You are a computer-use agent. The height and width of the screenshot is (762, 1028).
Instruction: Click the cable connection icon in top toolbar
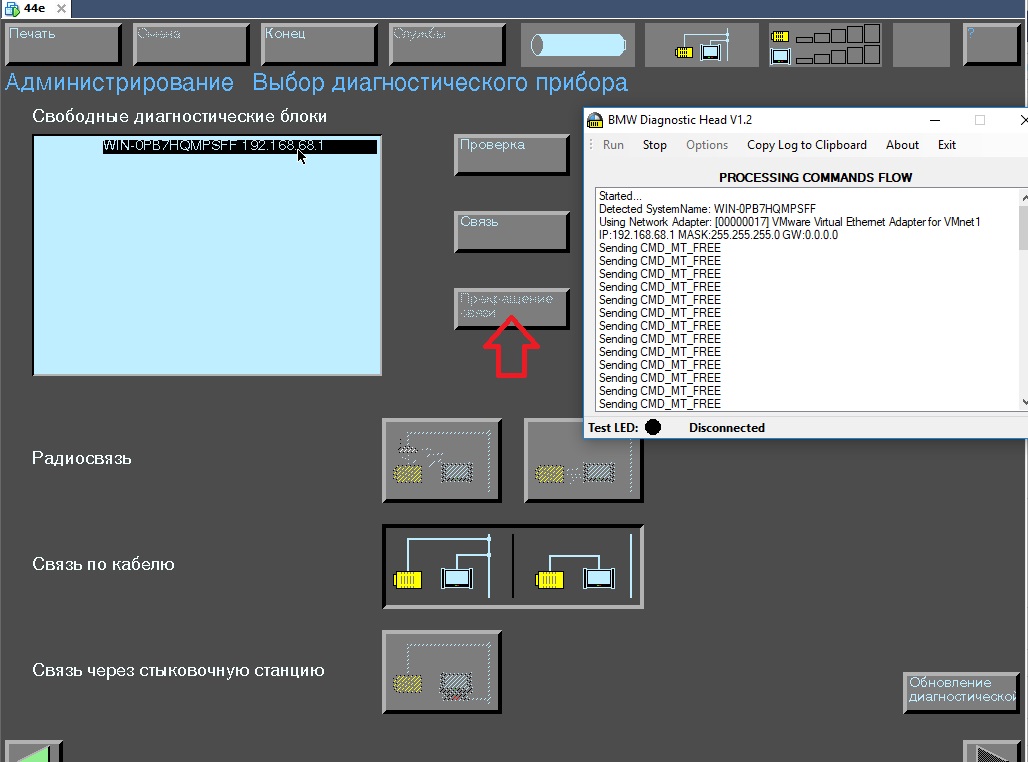701,45
